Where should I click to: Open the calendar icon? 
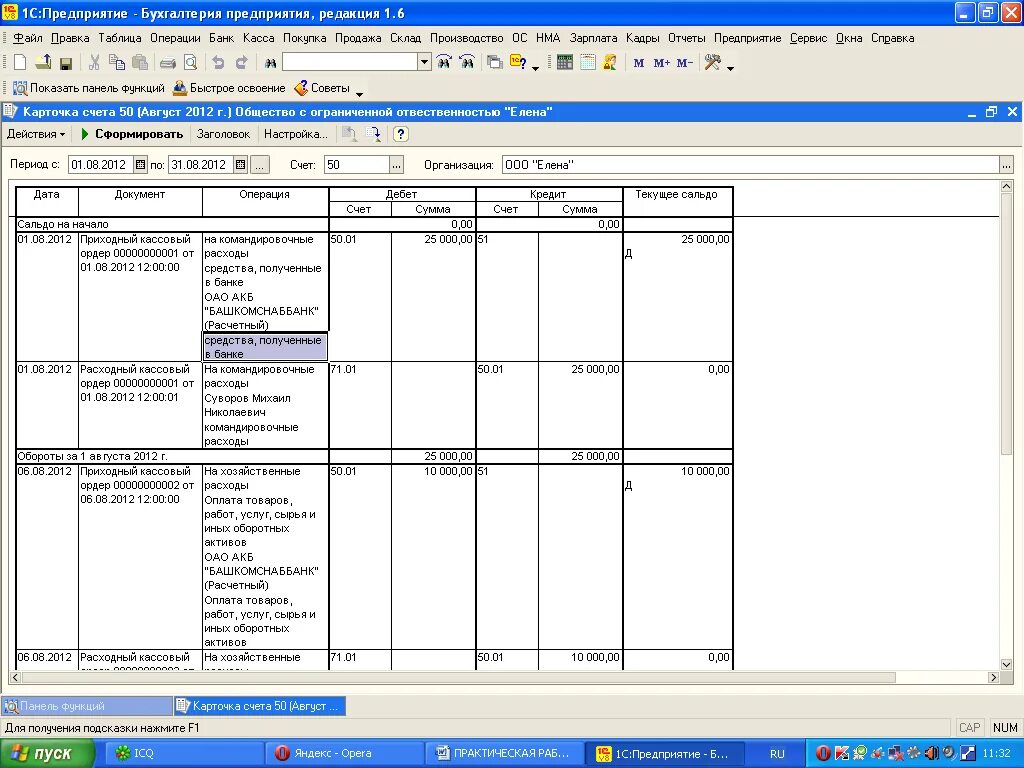click(x=588, y=63)
